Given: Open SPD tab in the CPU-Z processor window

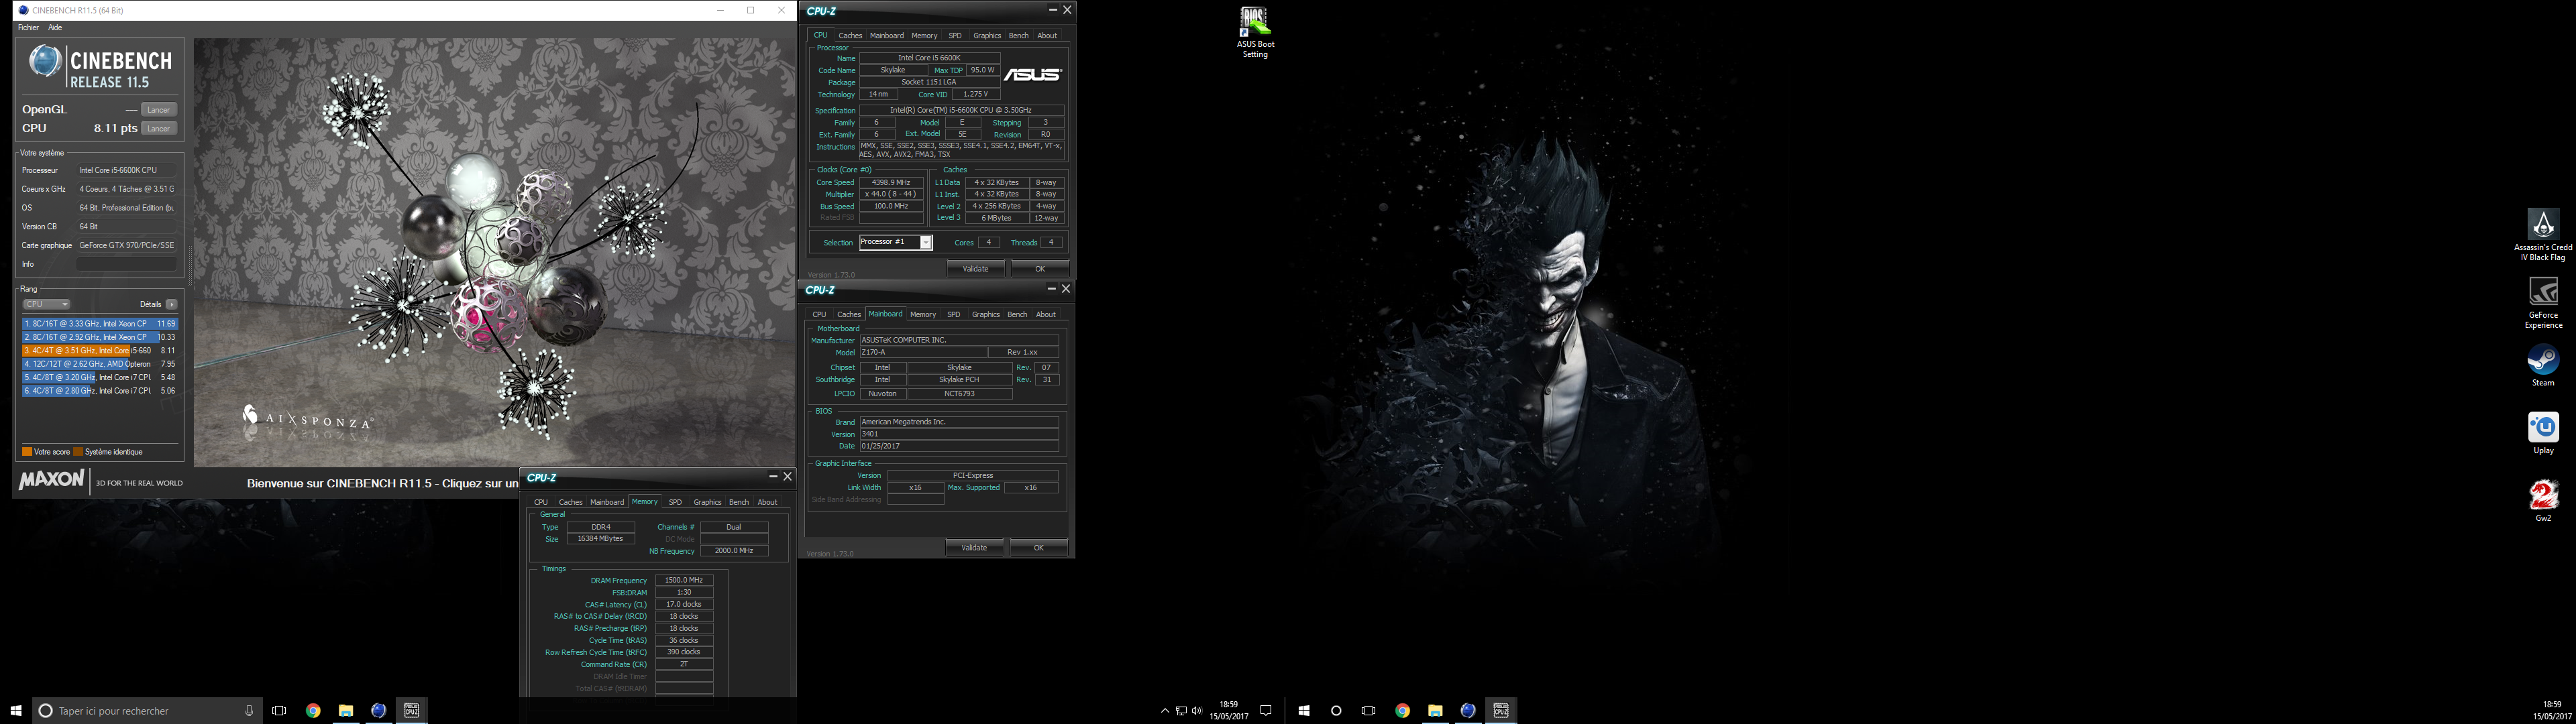Looking at the screenshot, I should [955, 36].
